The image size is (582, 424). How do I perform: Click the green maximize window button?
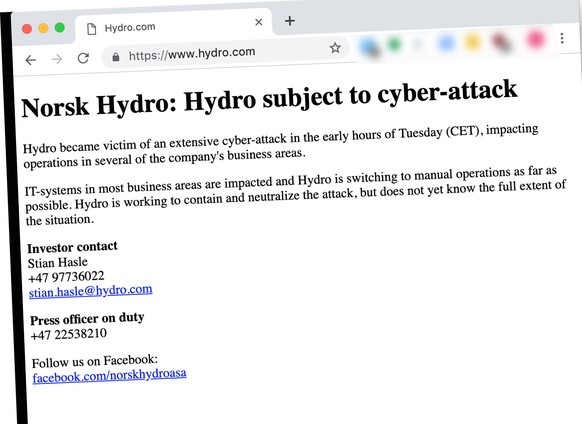click(60, 27)
